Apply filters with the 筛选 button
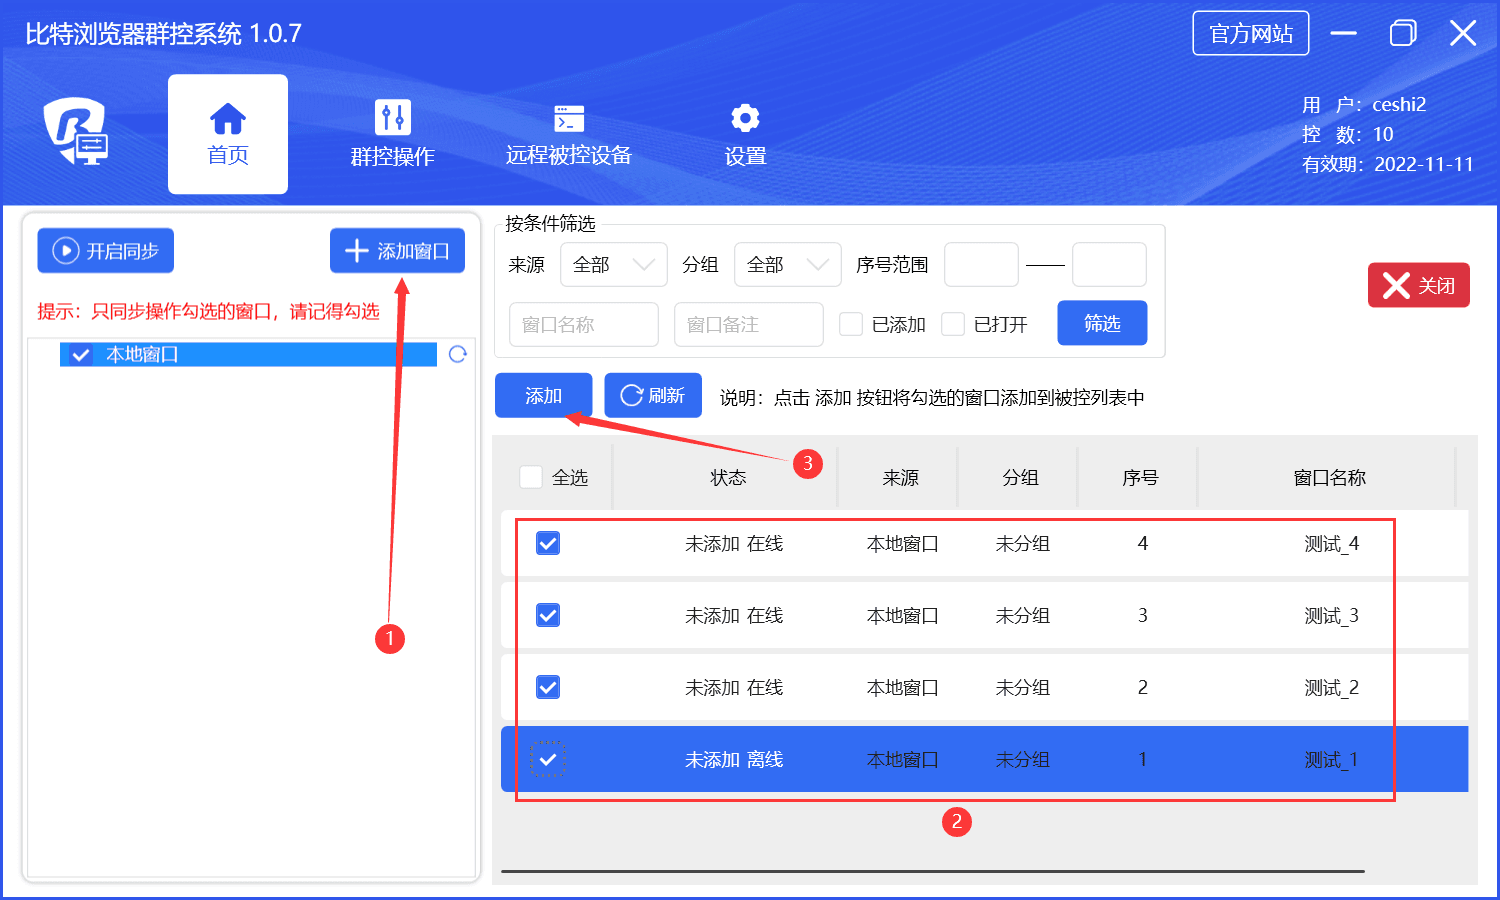This screenshot has height=900, width=1500. 1102,323
